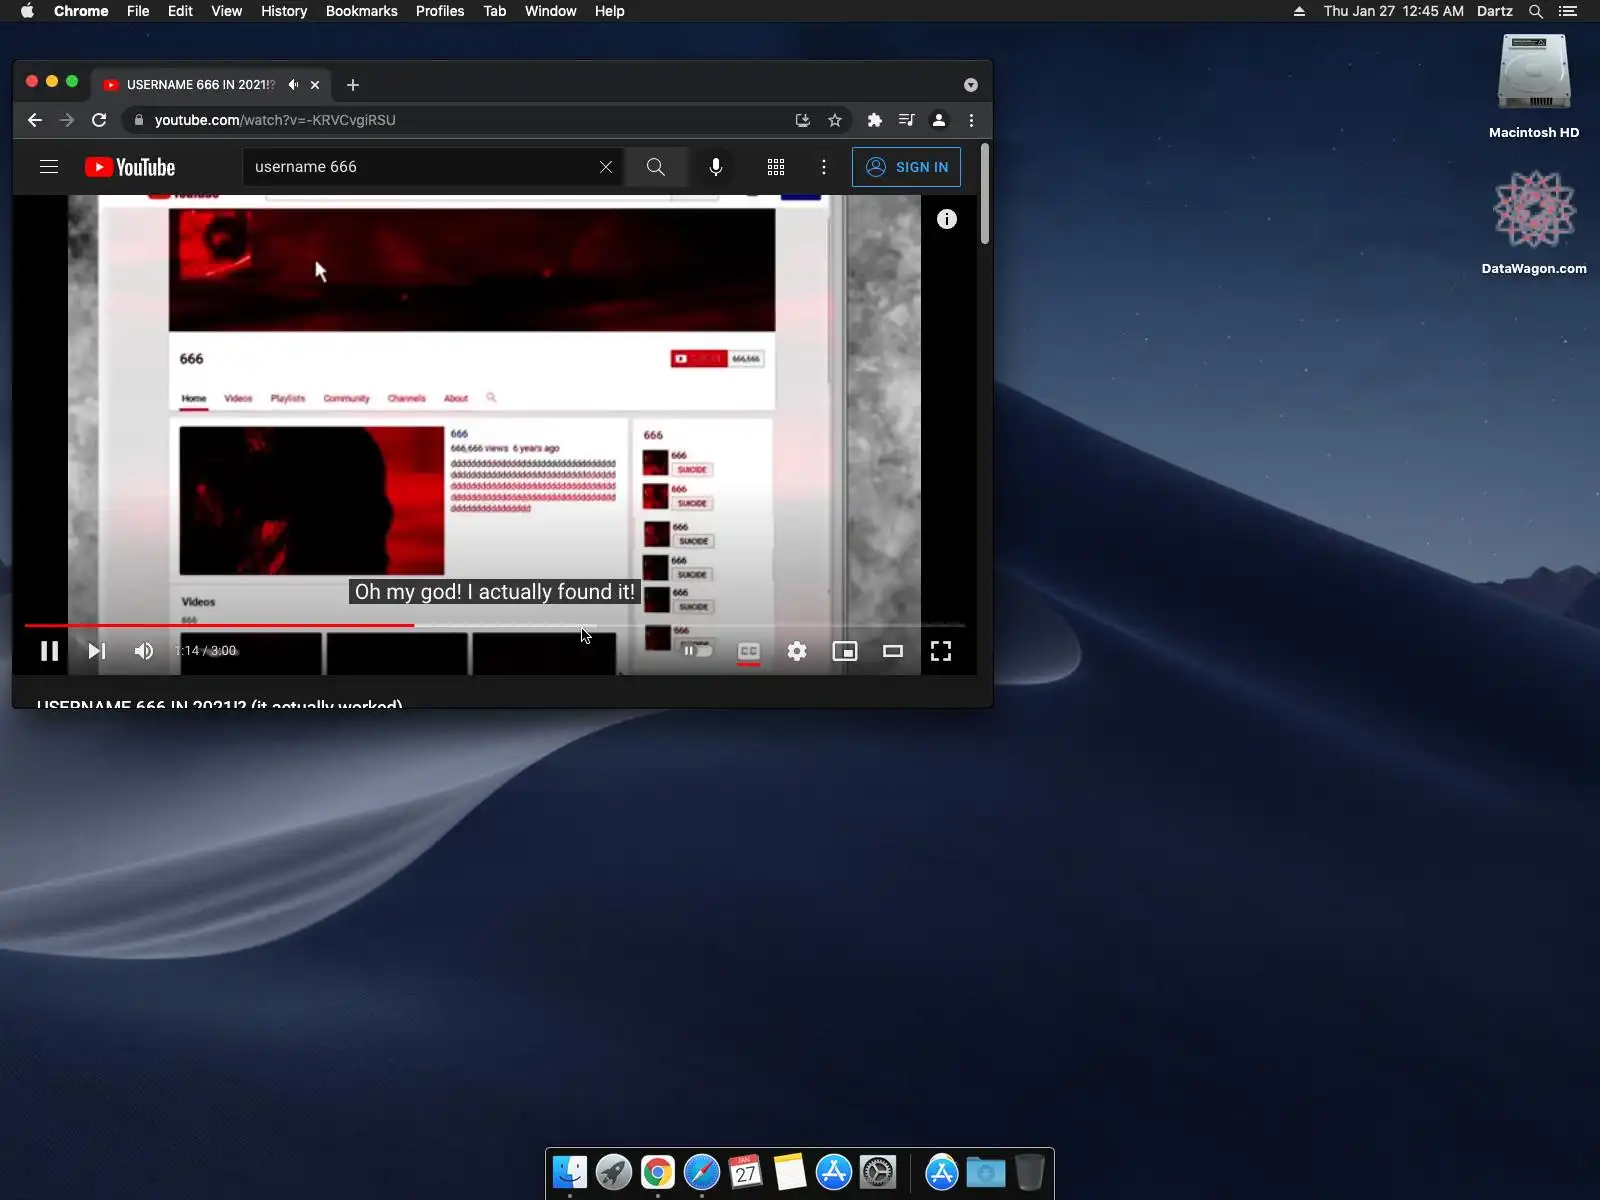Bookmark this tab with the star

click(835, 120)
